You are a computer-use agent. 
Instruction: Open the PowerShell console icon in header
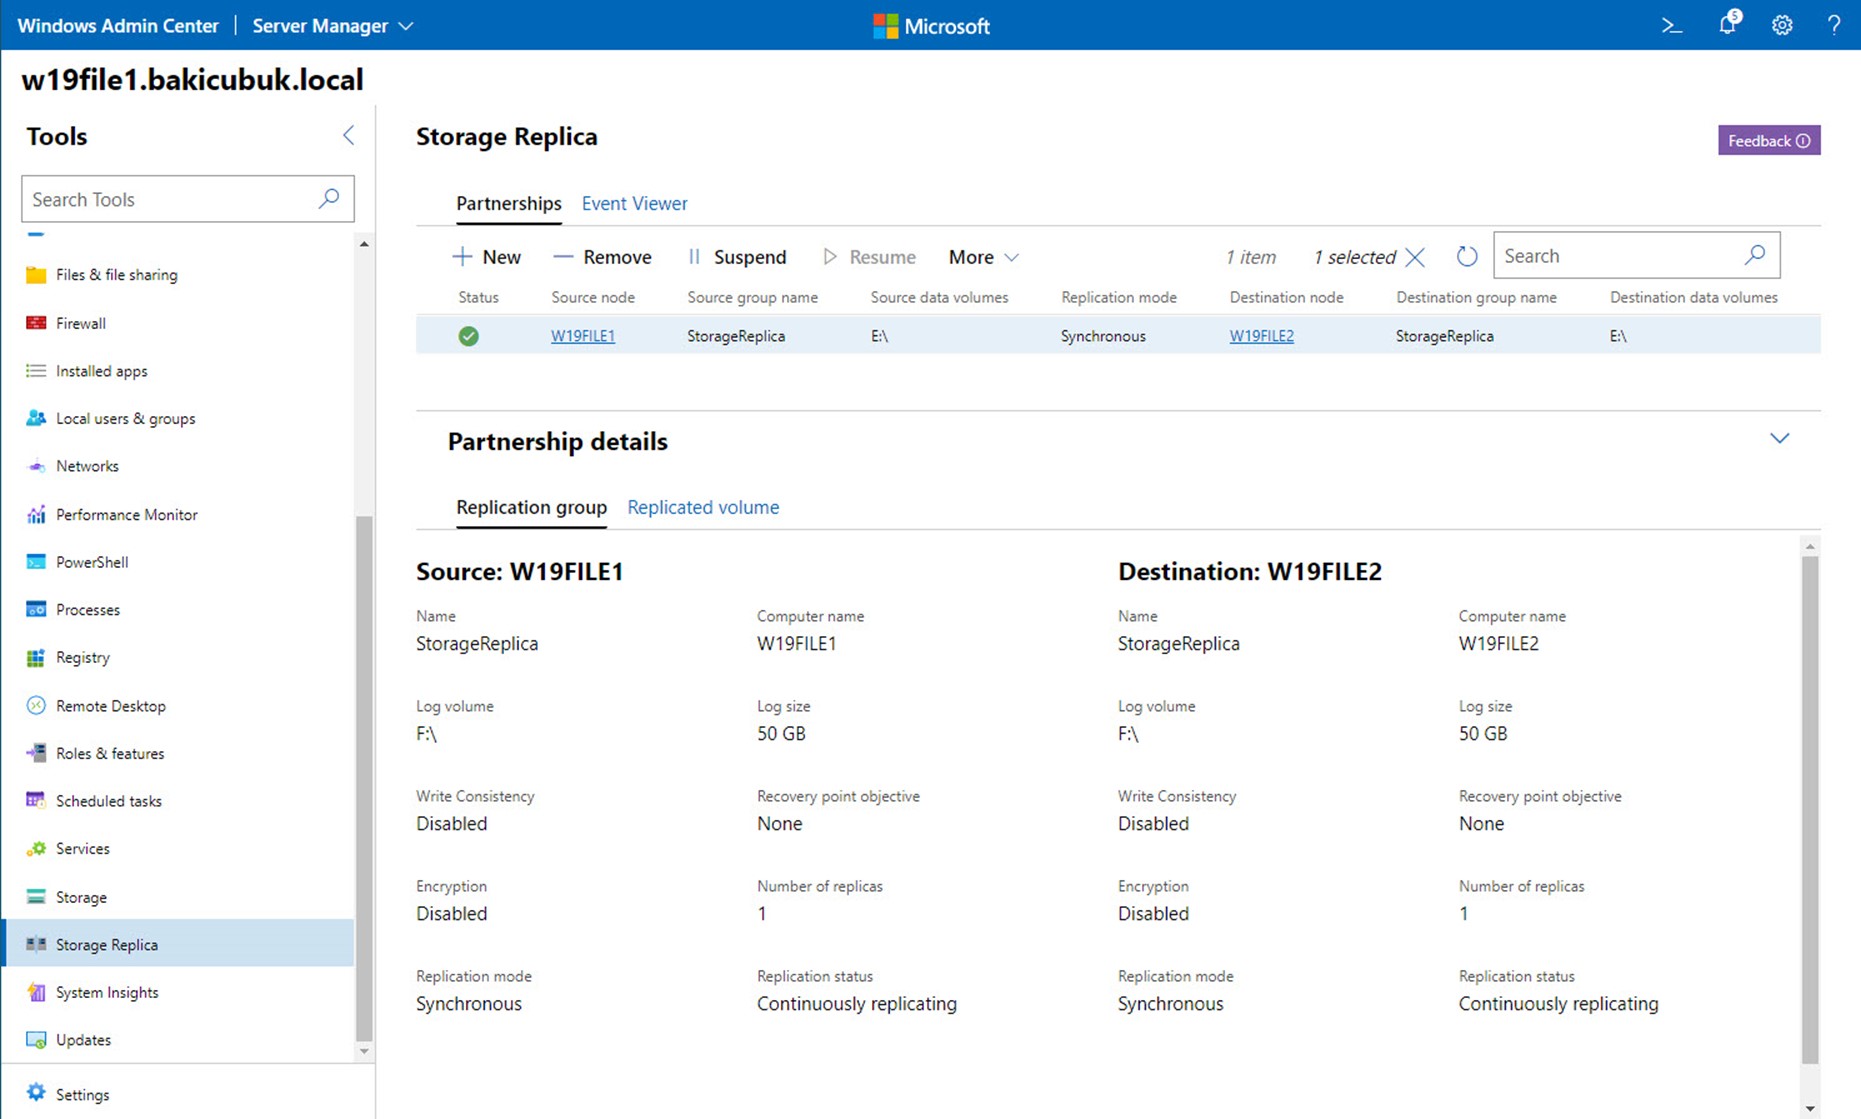pos(1671,26)
